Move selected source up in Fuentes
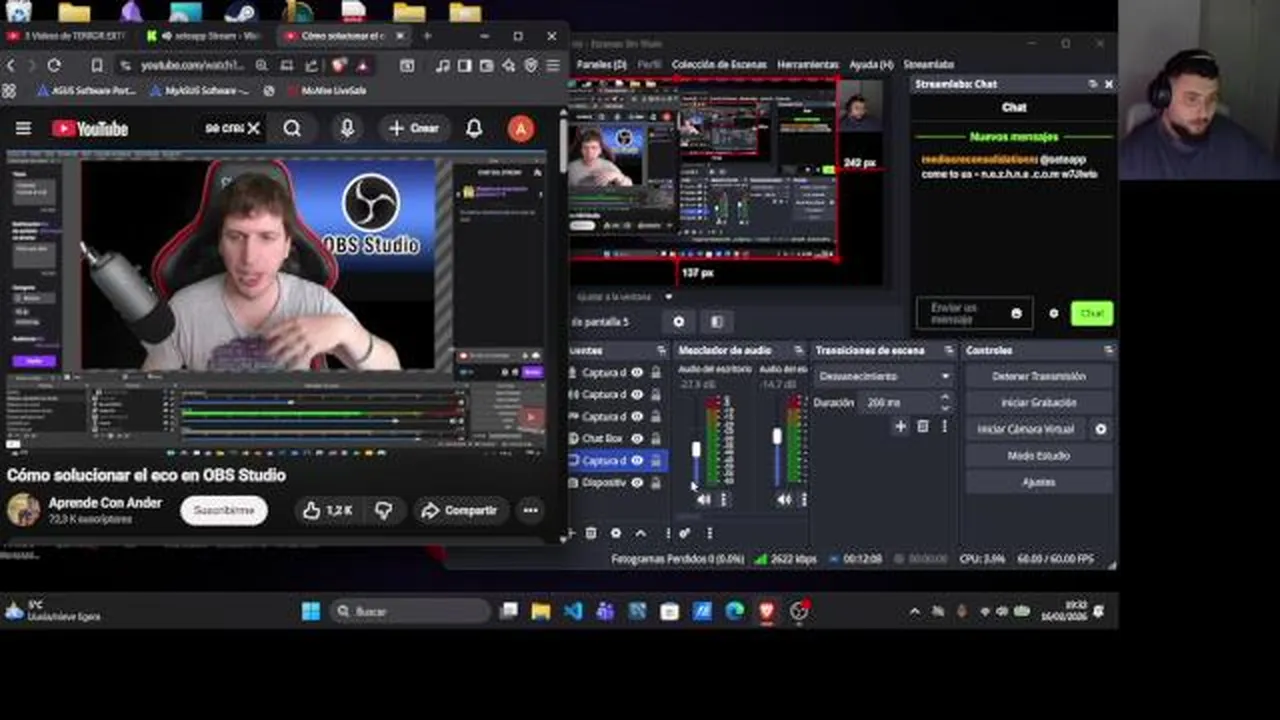 pyautogui.click(x=641, y=533)
